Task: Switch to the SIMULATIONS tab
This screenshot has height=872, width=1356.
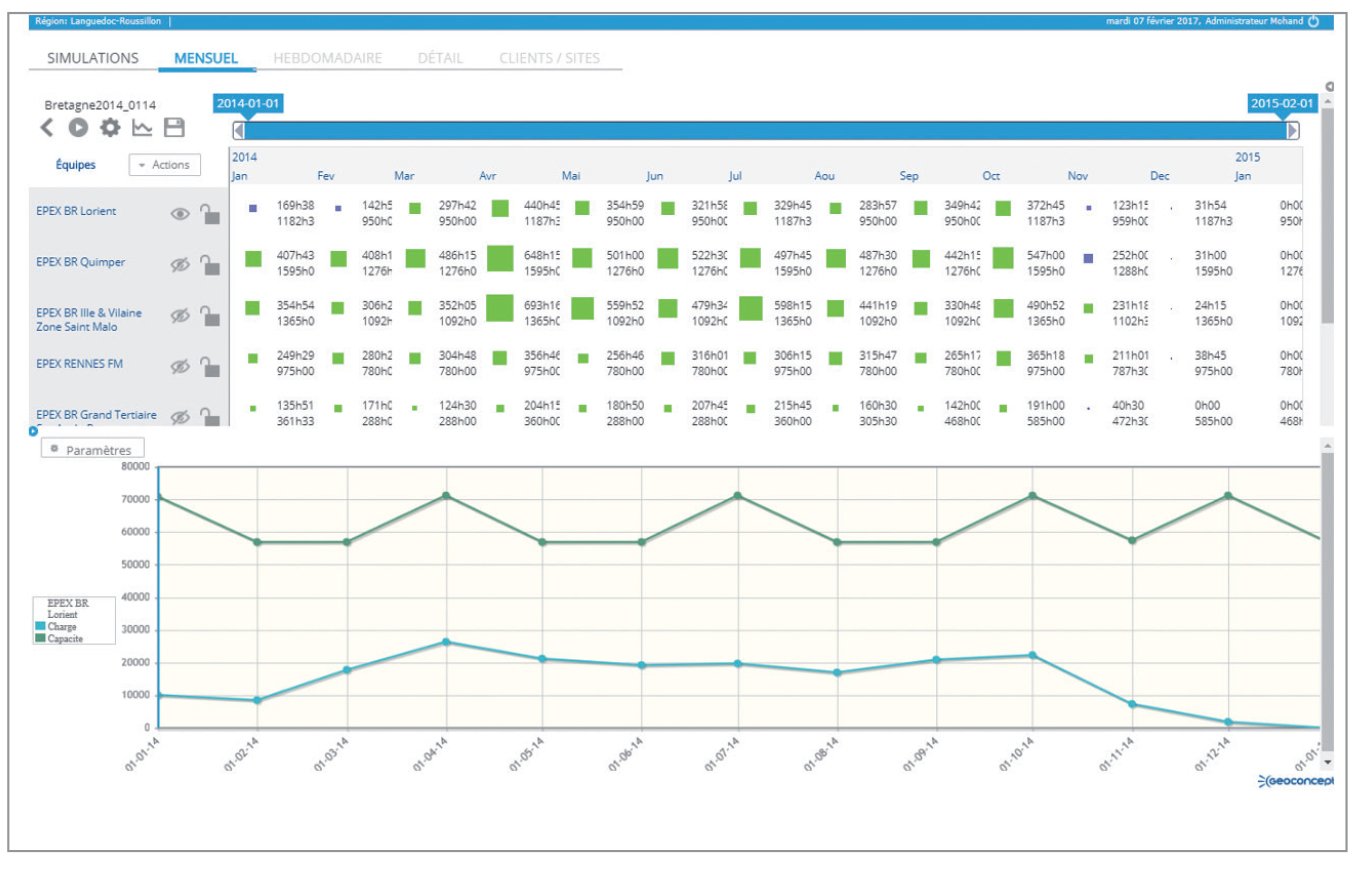Action: tap(93, 58)
